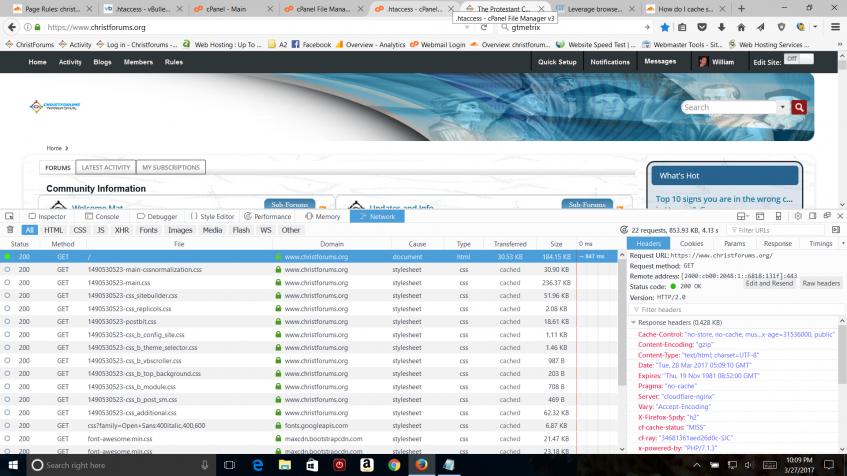Open the toolbar extension dropdown arrow
847x476 pixels.
point(815,27)
